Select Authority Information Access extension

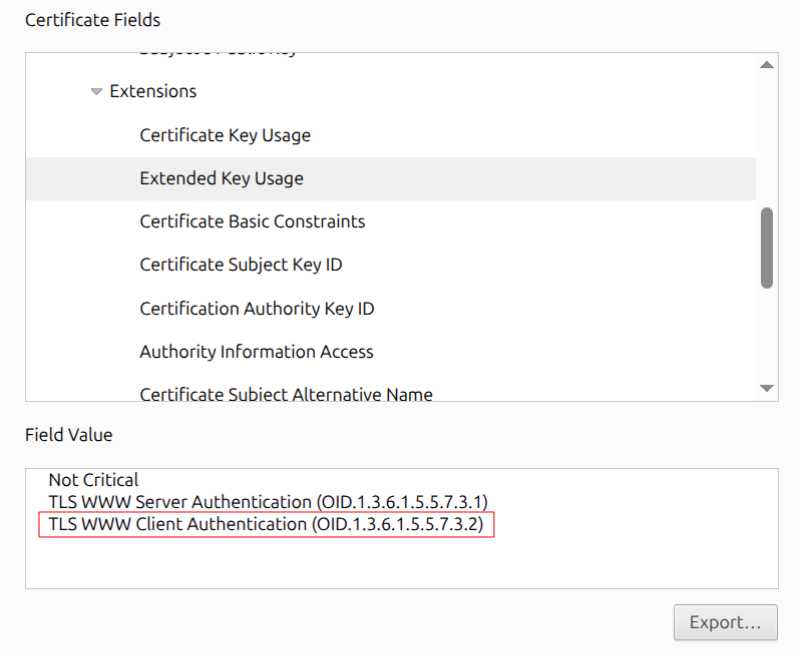(256, 351)
